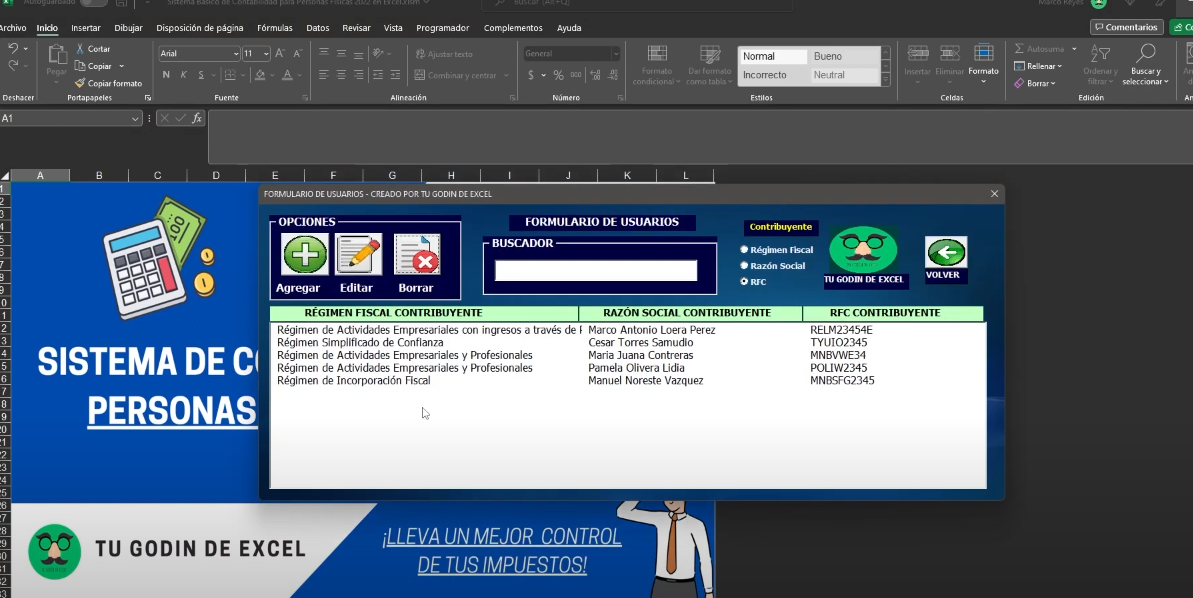Open the Insertar ribbon tab
This screenshot has width=1193, height=598.
pyautogui.click(x=86, y=28)
